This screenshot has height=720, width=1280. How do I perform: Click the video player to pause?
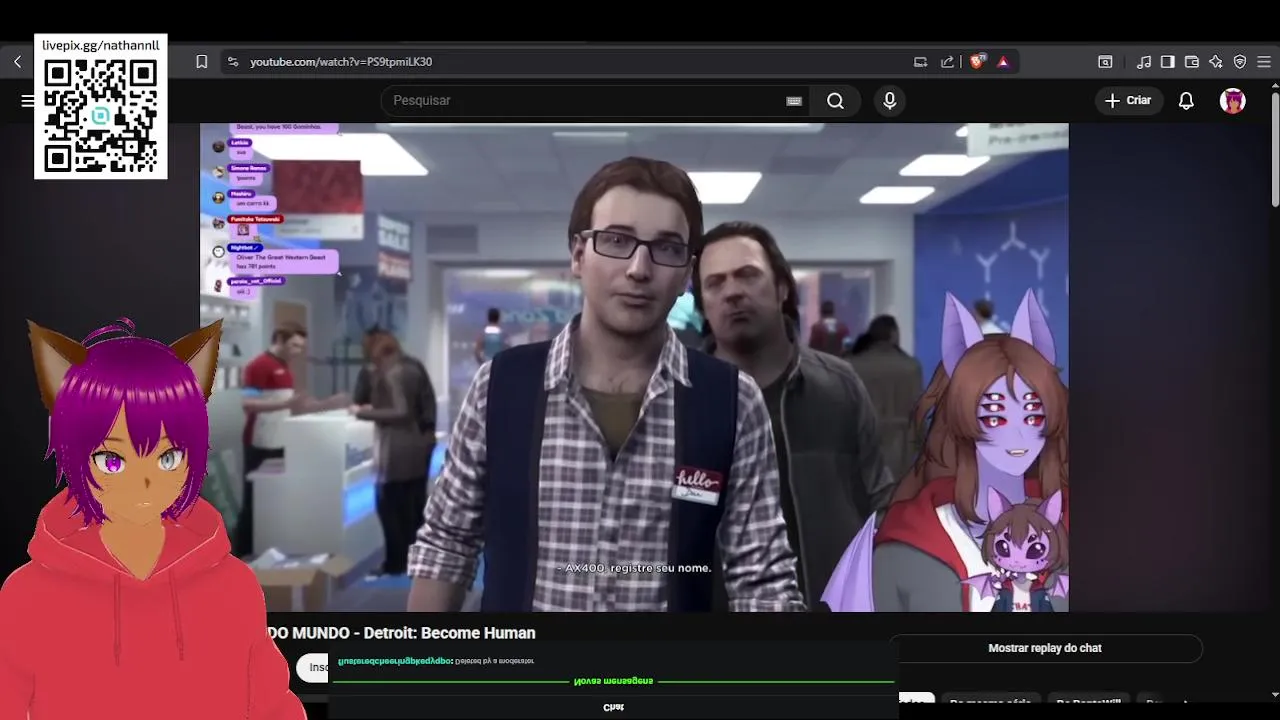point(634,367)
